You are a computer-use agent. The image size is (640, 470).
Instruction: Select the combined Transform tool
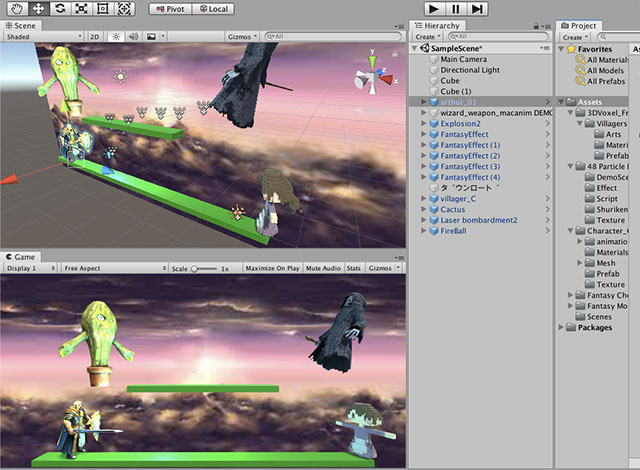click(x=124, y=9)
